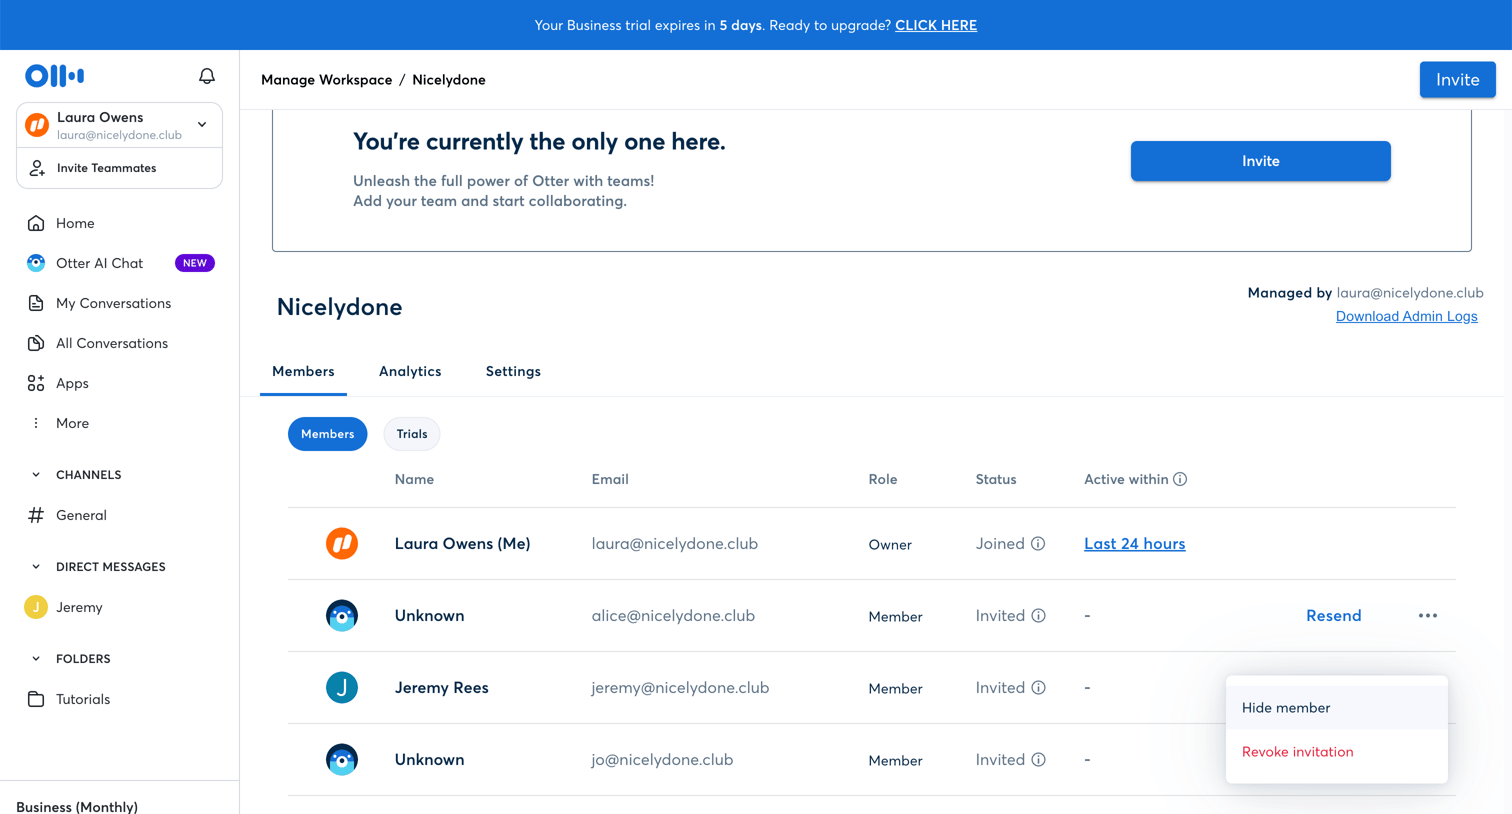Switch to the Members tab
This screenshot has width=1512, height=814.
pyautogui.click(x=303, y=371)
